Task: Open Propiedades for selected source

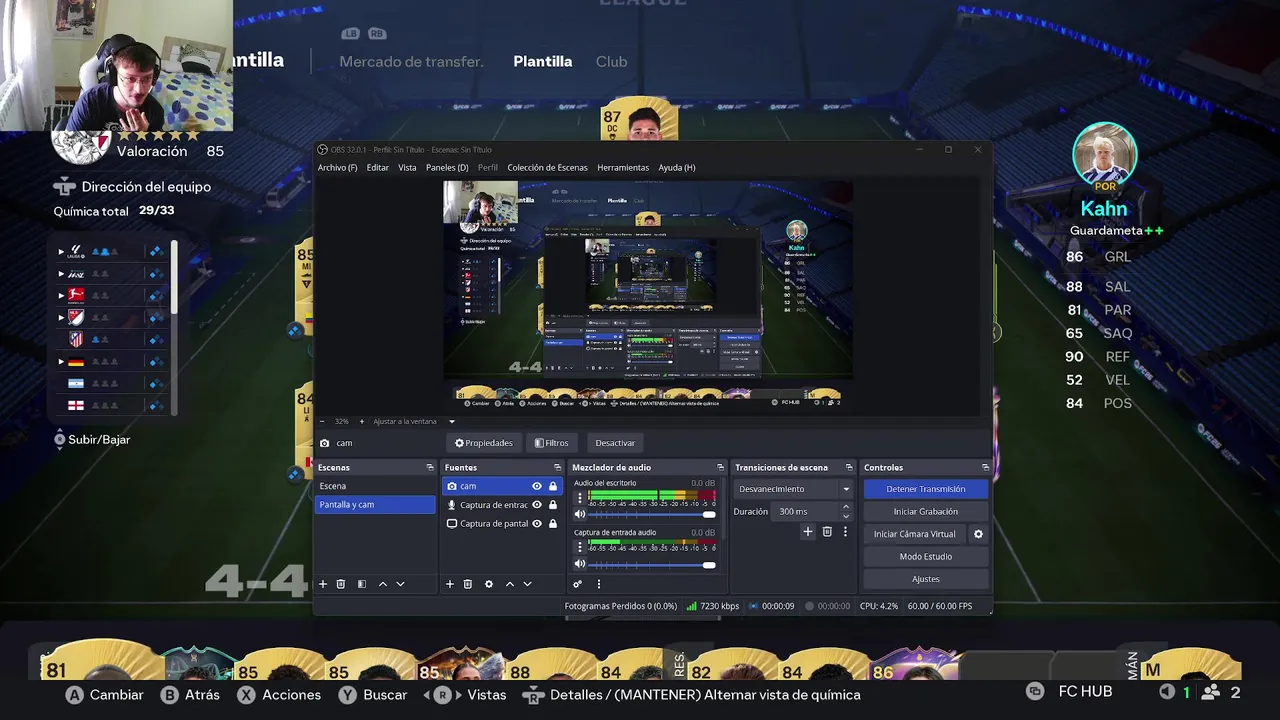Action: coord(484,443)
